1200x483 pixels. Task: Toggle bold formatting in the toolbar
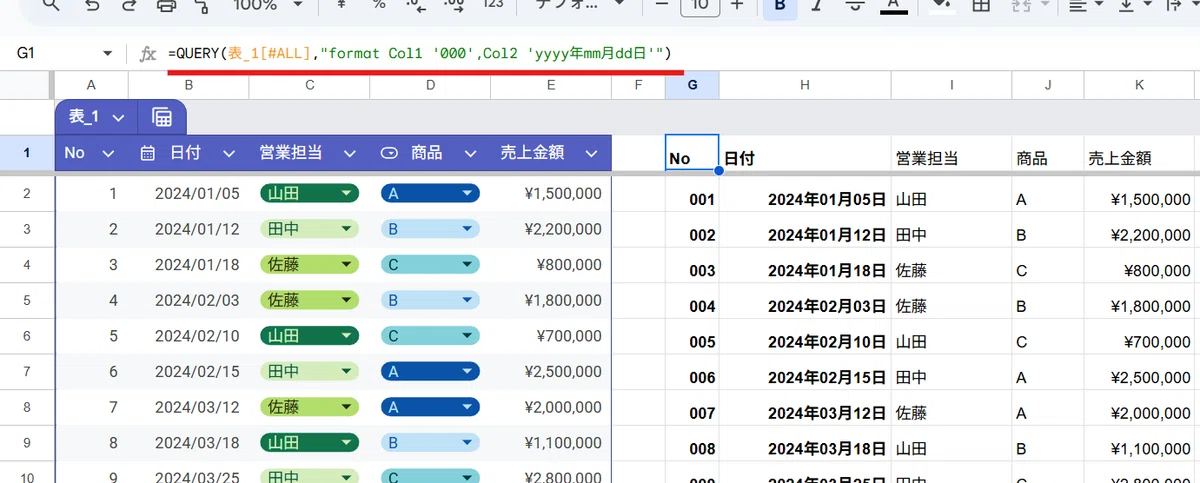tap(778, 6)
